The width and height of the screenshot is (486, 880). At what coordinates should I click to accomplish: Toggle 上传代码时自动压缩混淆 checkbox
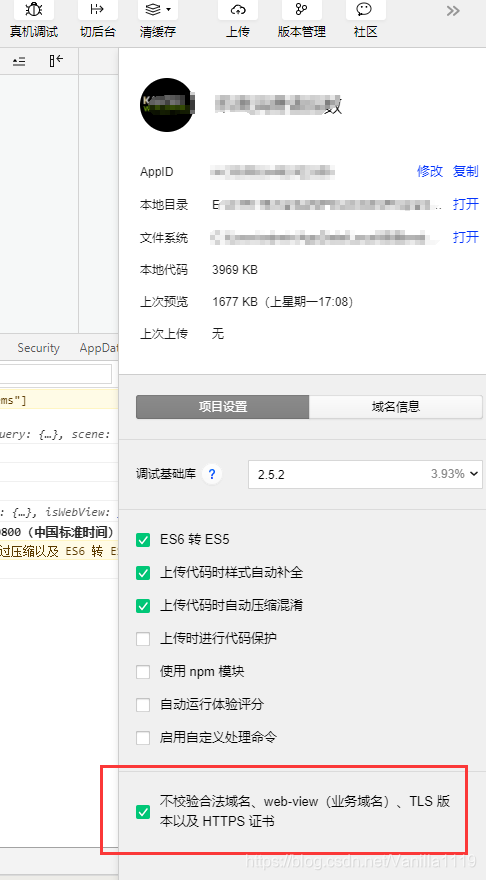click(143, 606)
